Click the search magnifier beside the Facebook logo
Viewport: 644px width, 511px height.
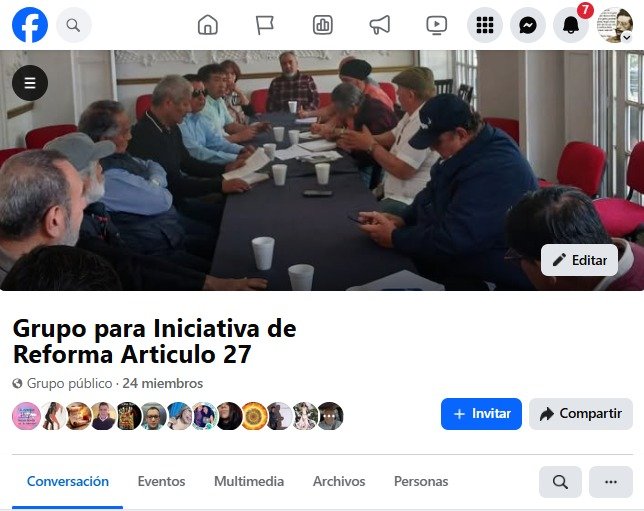[x=74, y=25]
